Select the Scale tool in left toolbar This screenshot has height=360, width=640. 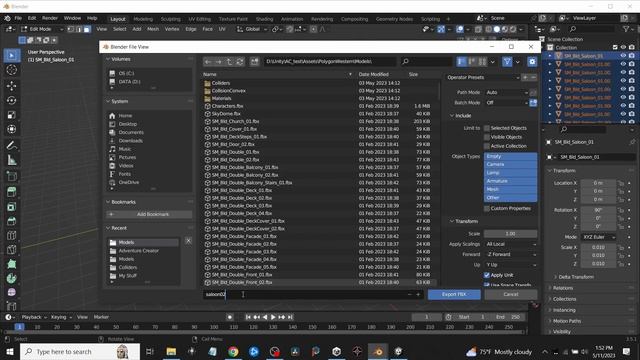click(x=12, y=115)
